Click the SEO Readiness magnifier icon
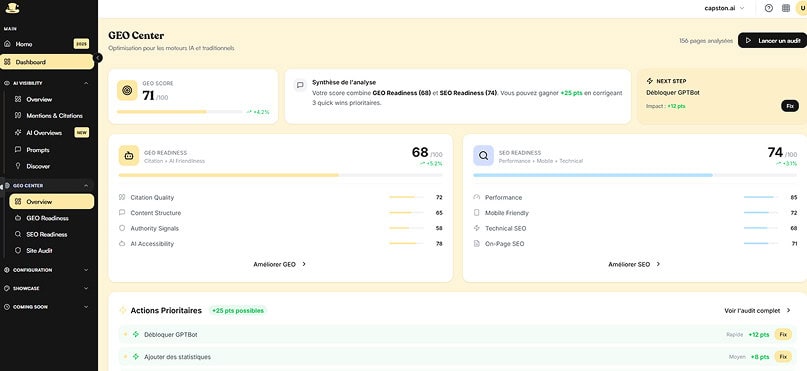The image size is (807, 371). tap(483, 155)
